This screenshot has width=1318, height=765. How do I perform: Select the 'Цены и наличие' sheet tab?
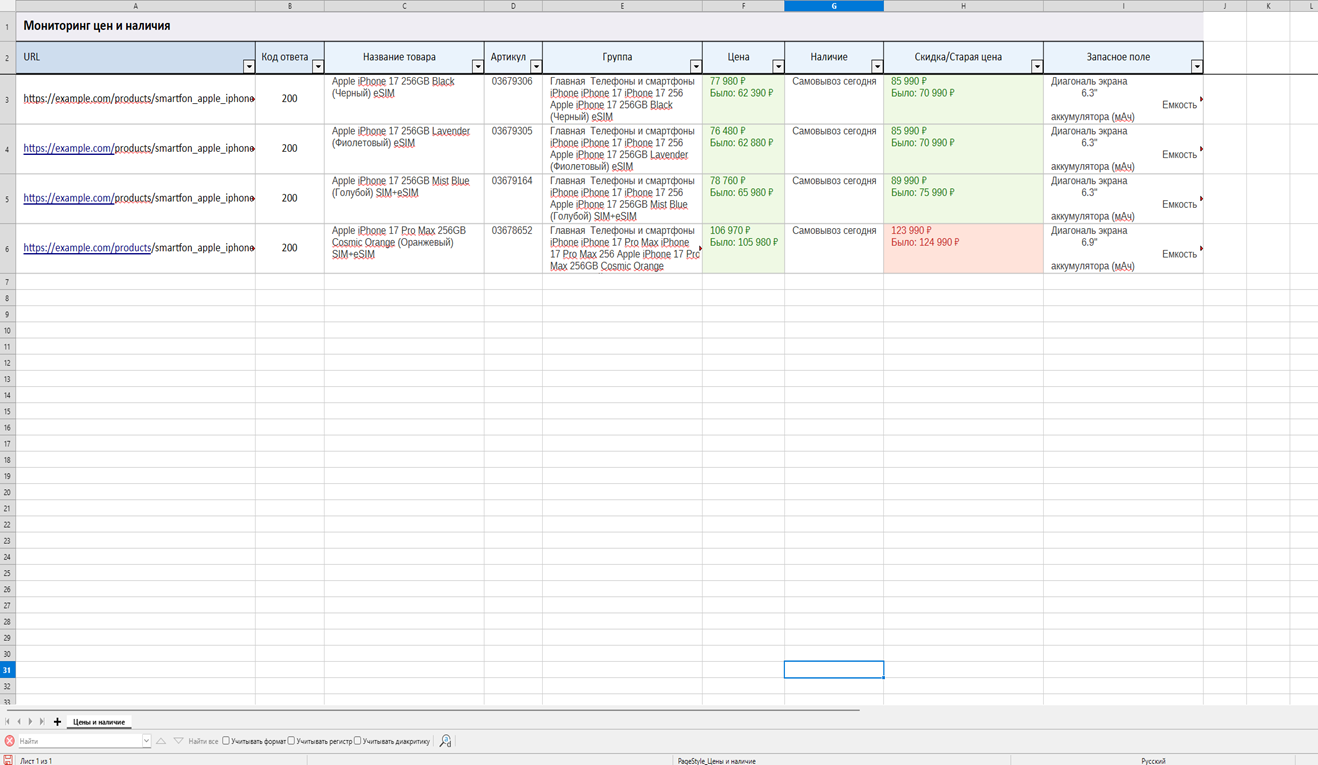click(99, 722)
